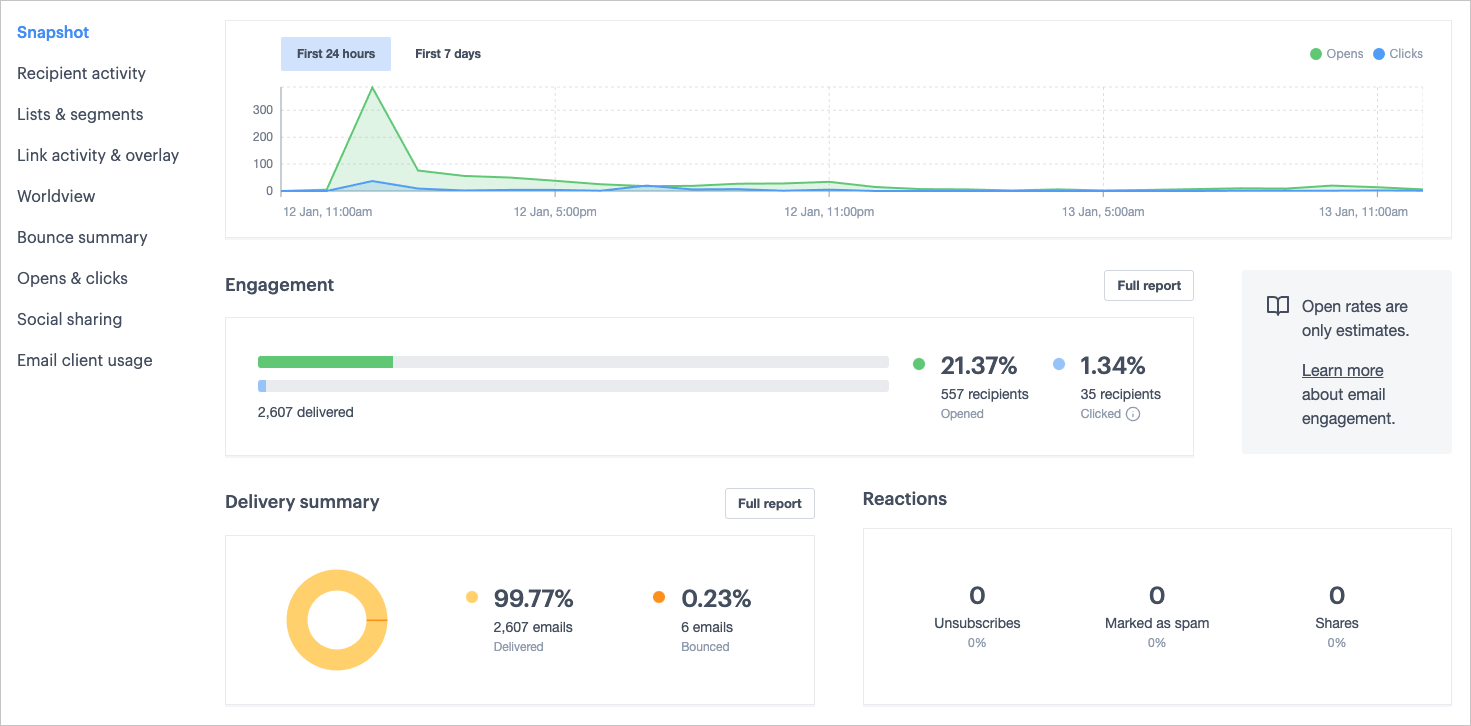Open the Worldview report
Image resolution: width=1471 pixels, height=726 pixels.
click(55, 196)
